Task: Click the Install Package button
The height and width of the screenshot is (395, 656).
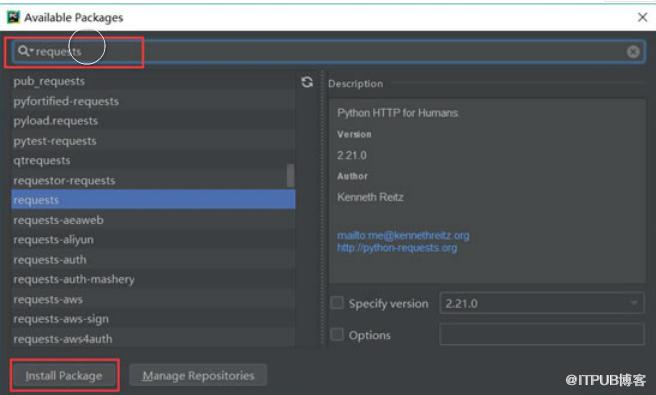Action: point(64,375)
